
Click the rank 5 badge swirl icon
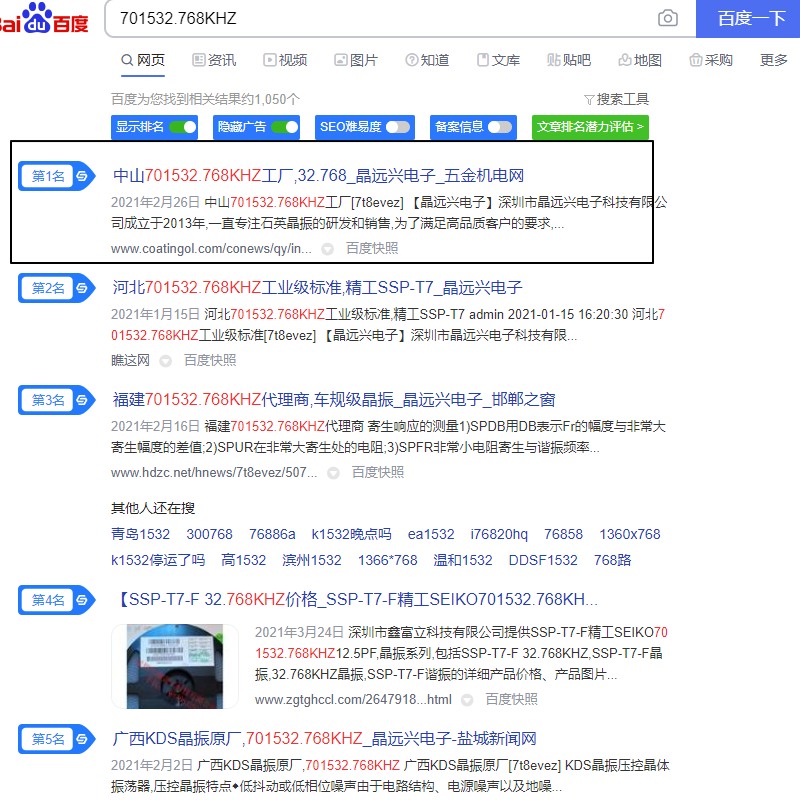[x=82, y=739]
